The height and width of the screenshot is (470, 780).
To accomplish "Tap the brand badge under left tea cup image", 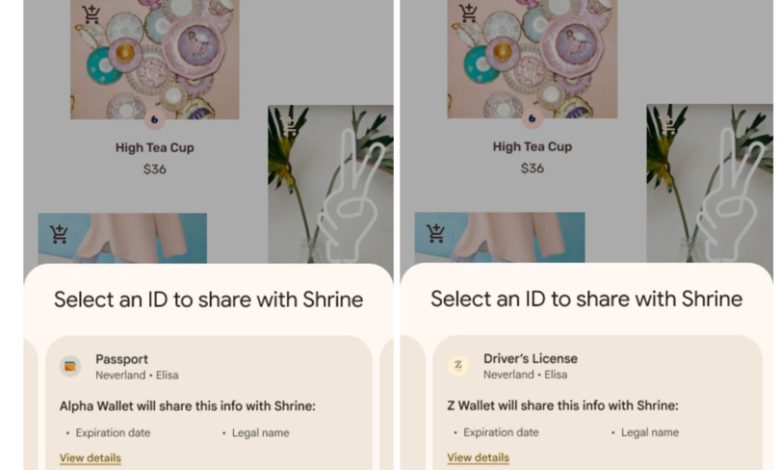I will point(154,119).
